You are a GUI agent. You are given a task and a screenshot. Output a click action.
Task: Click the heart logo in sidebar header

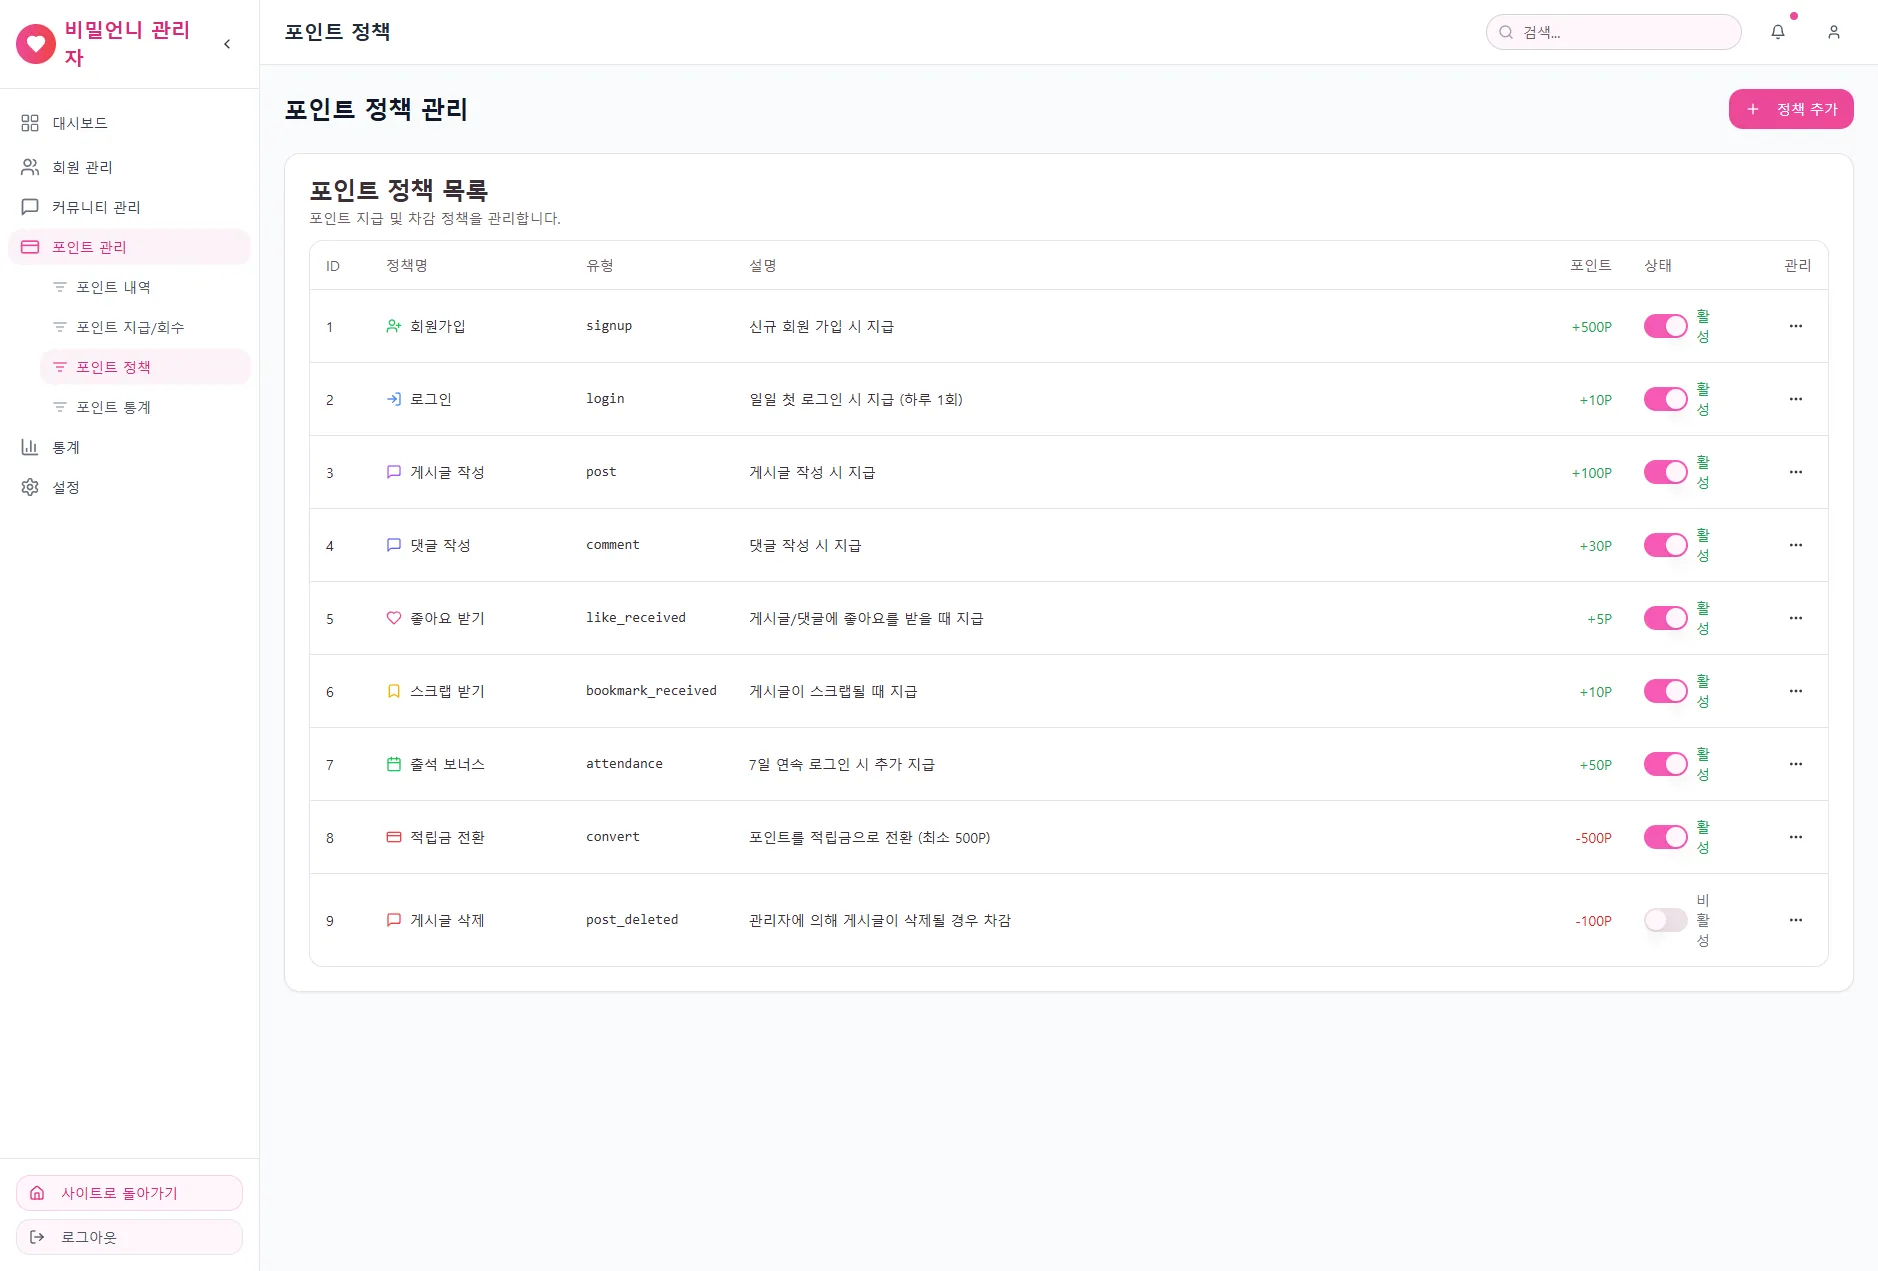tap(36, 44)
